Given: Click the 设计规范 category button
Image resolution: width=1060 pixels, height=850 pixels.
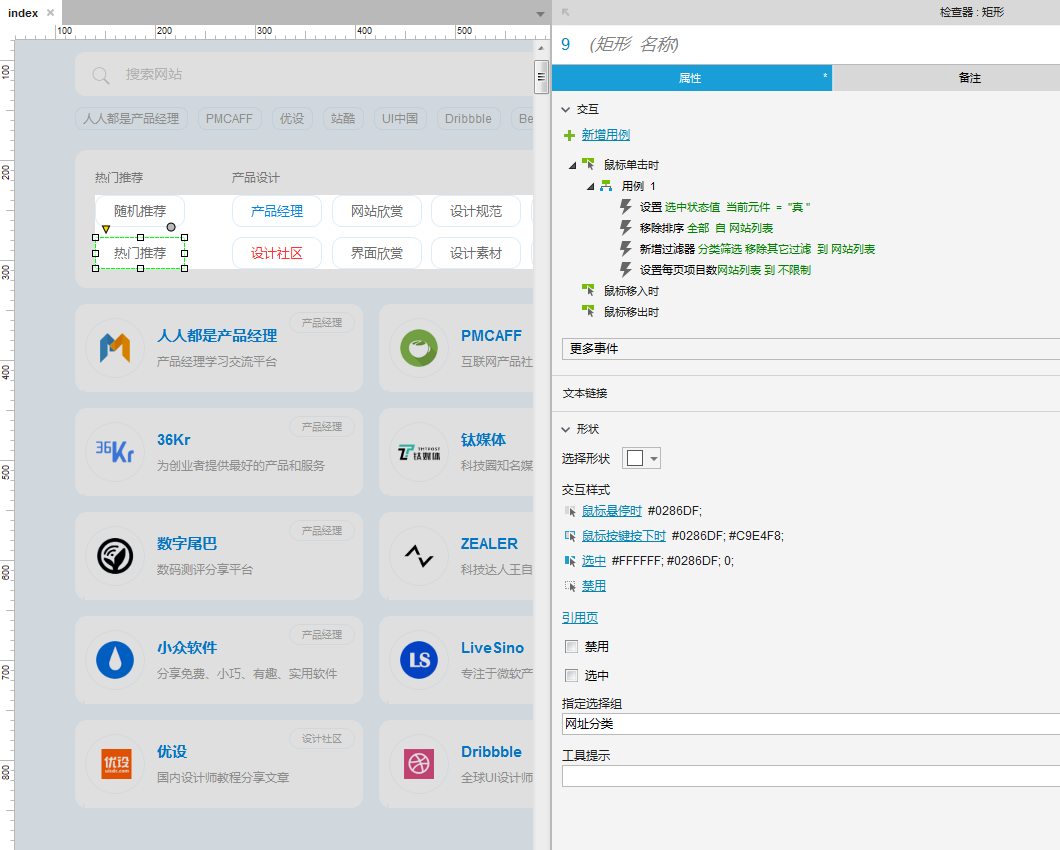Looking at the screenshot, I should pyautogui.click(x=476, y=212).
